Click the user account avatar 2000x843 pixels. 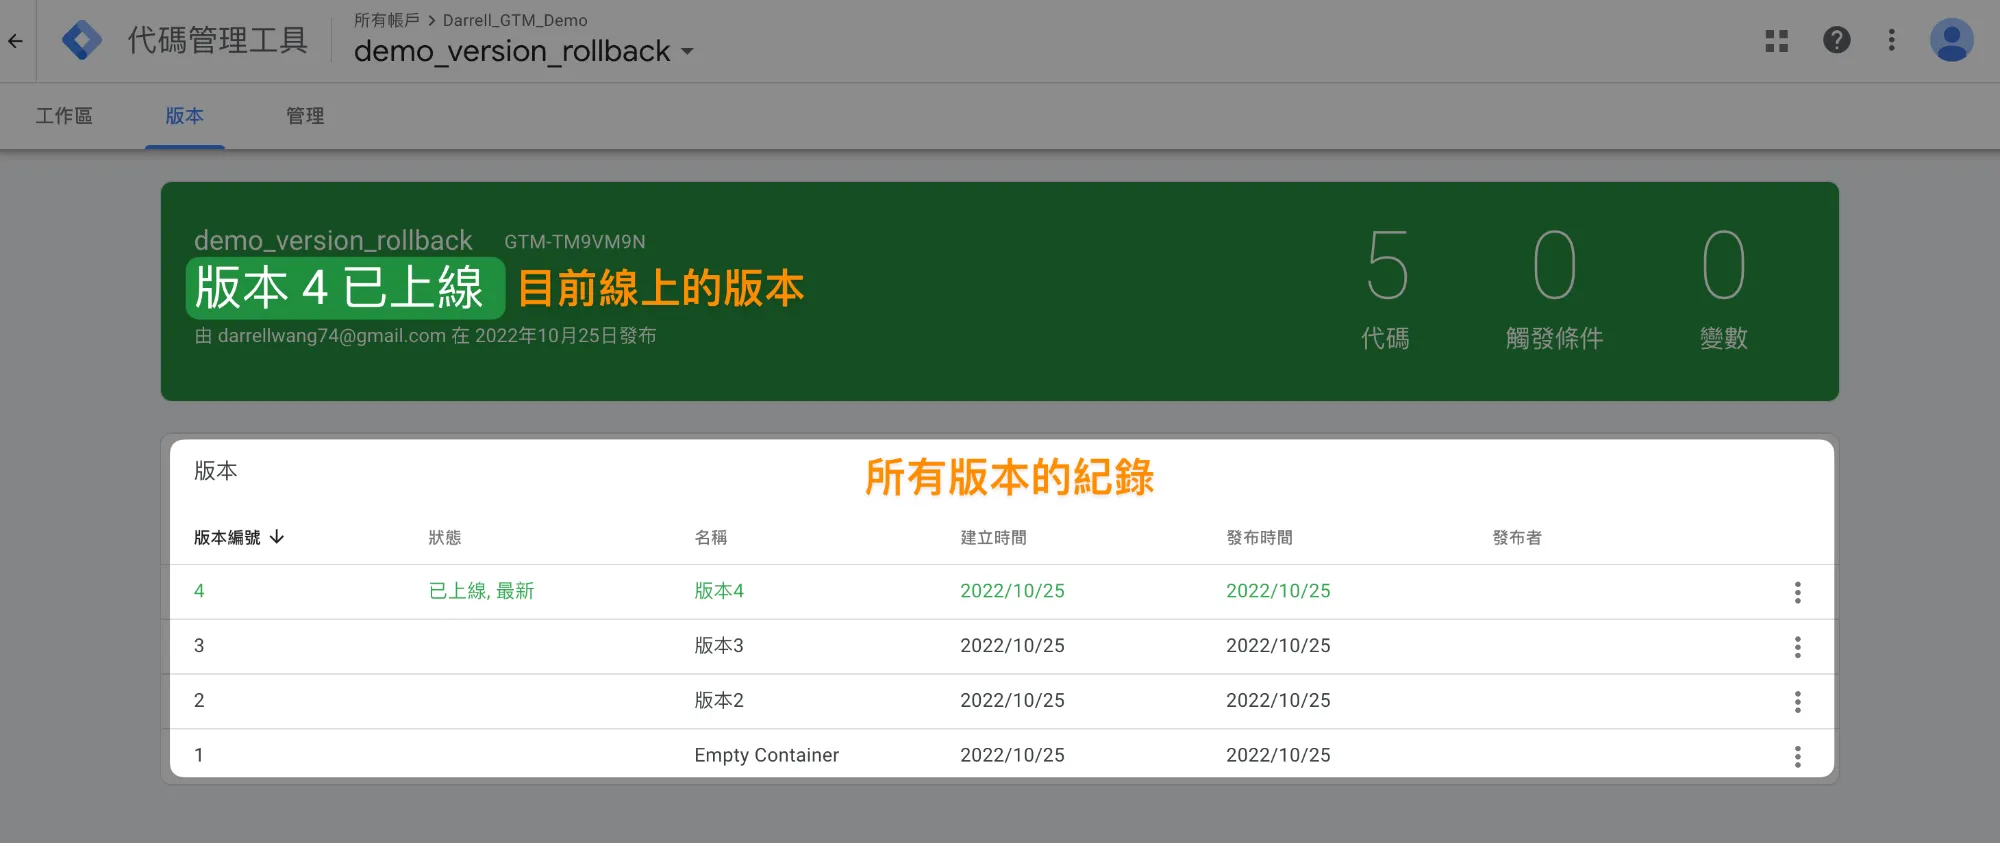pyautogui.click(x=1951, y=41)
